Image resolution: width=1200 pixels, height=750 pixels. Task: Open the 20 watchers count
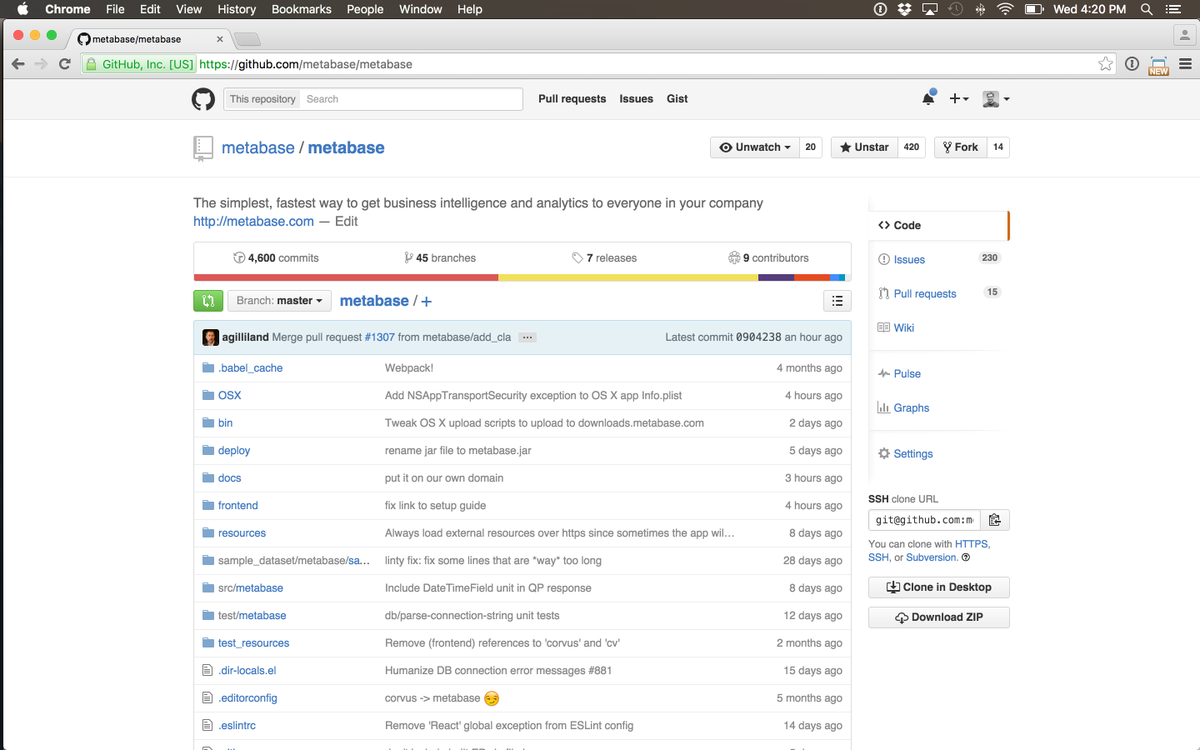coord(810,147)
